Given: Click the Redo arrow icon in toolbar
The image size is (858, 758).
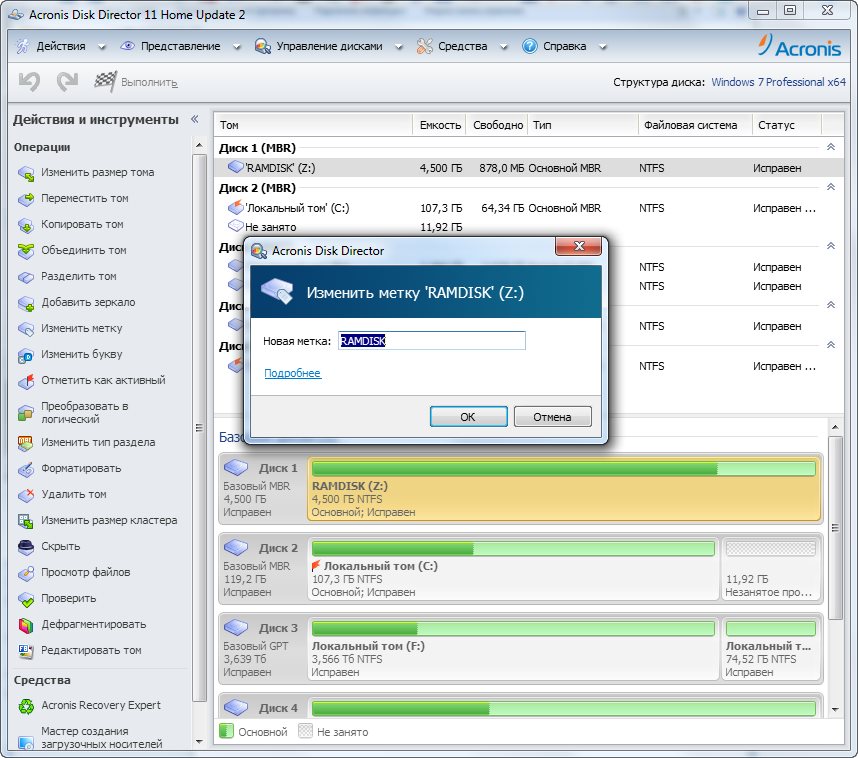Looking at the screenshot, I should click(x=67, y=82).
